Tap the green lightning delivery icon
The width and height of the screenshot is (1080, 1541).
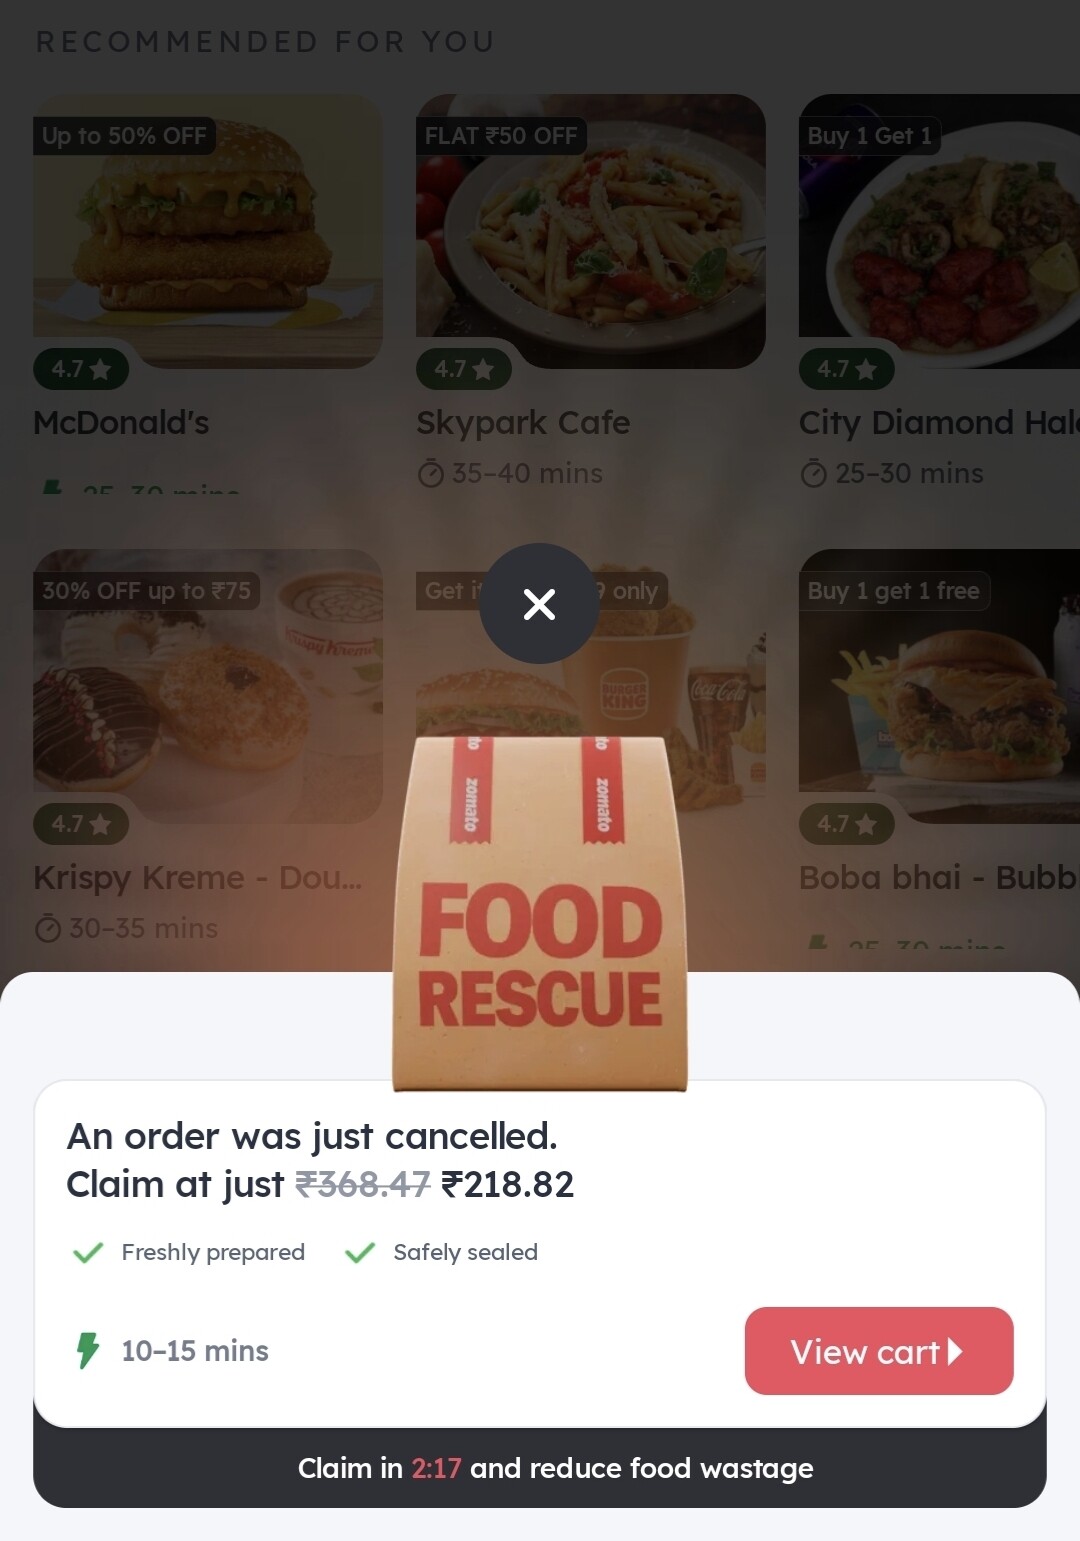[x=88, y=1350]
